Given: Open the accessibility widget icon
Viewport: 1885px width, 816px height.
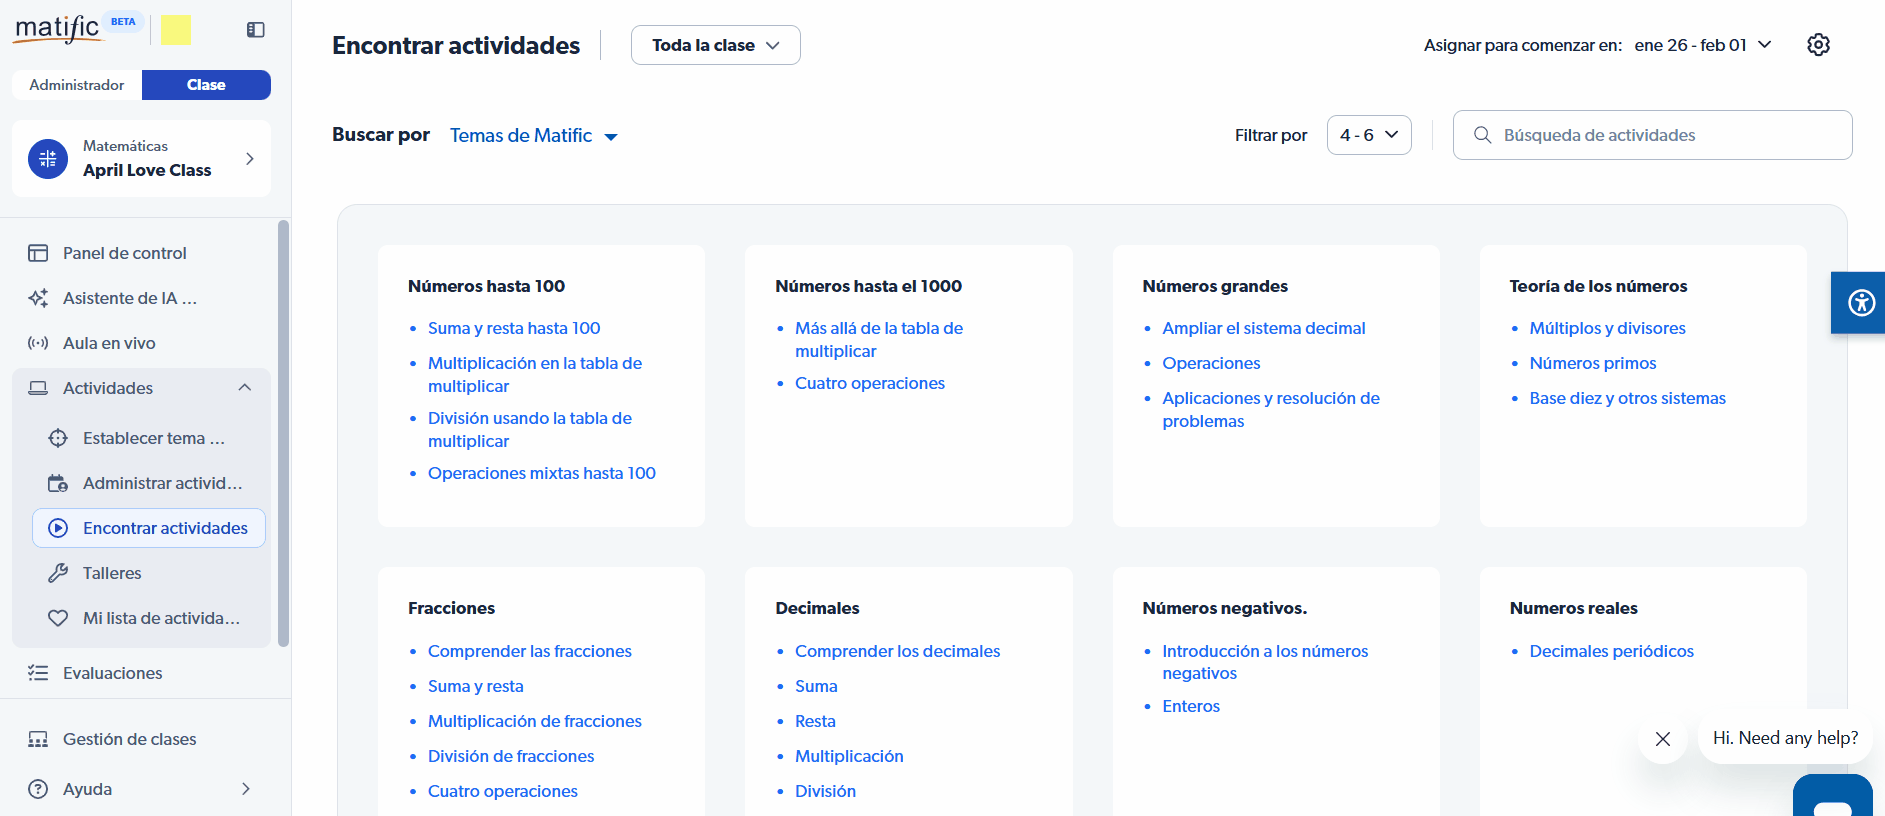Looking at the screenshot, I should click(1861, 302).
